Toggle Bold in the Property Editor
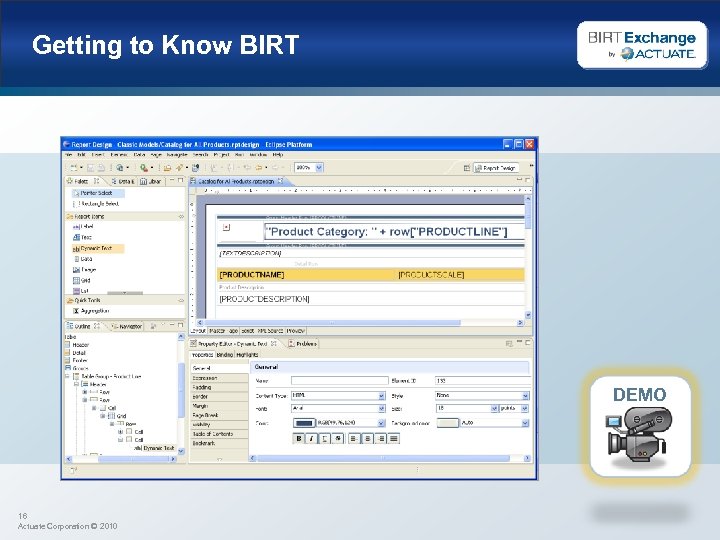 pos(299,439)
